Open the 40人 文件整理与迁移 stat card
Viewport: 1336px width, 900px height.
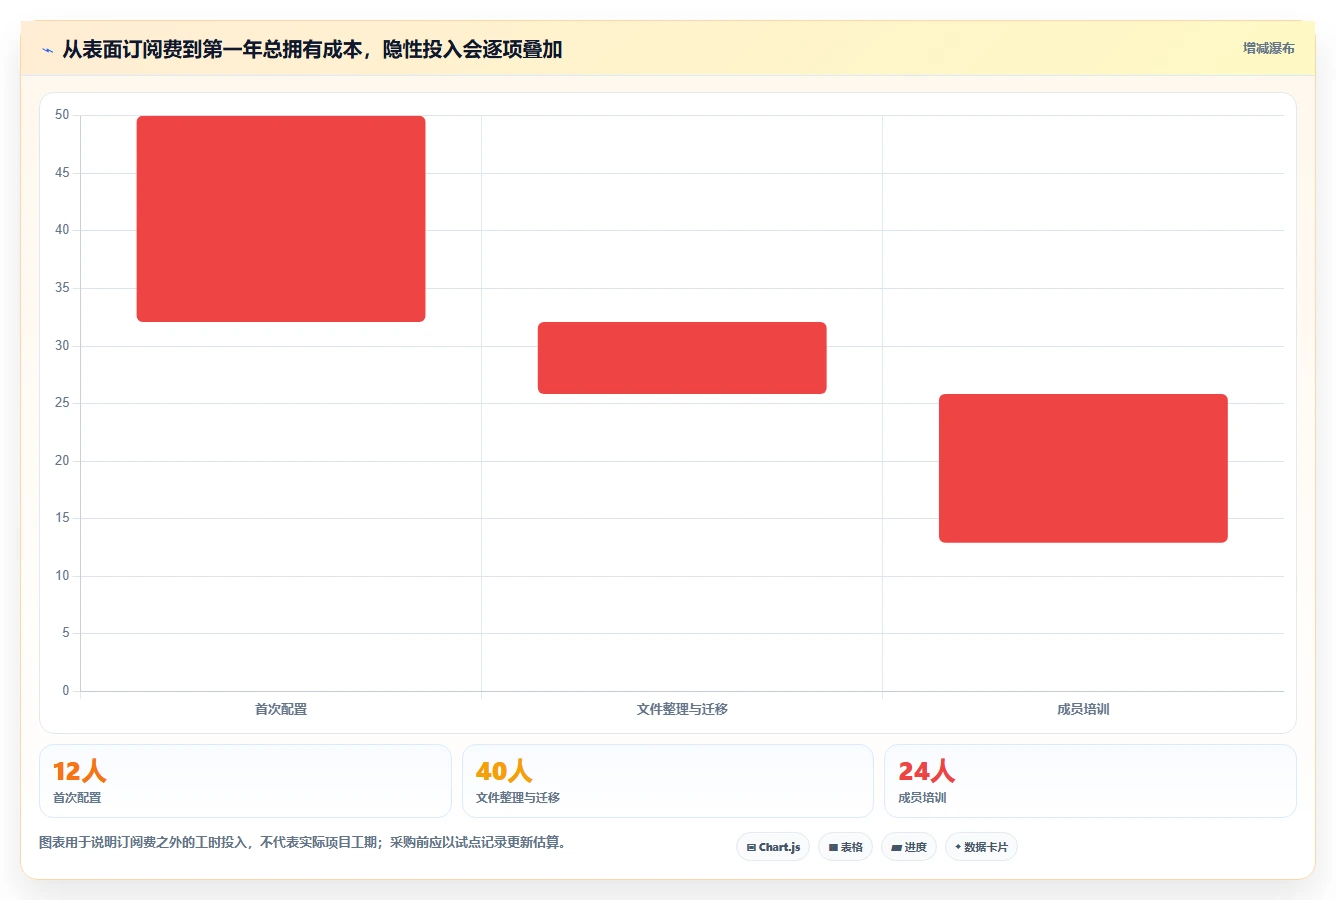pos(668,781)
